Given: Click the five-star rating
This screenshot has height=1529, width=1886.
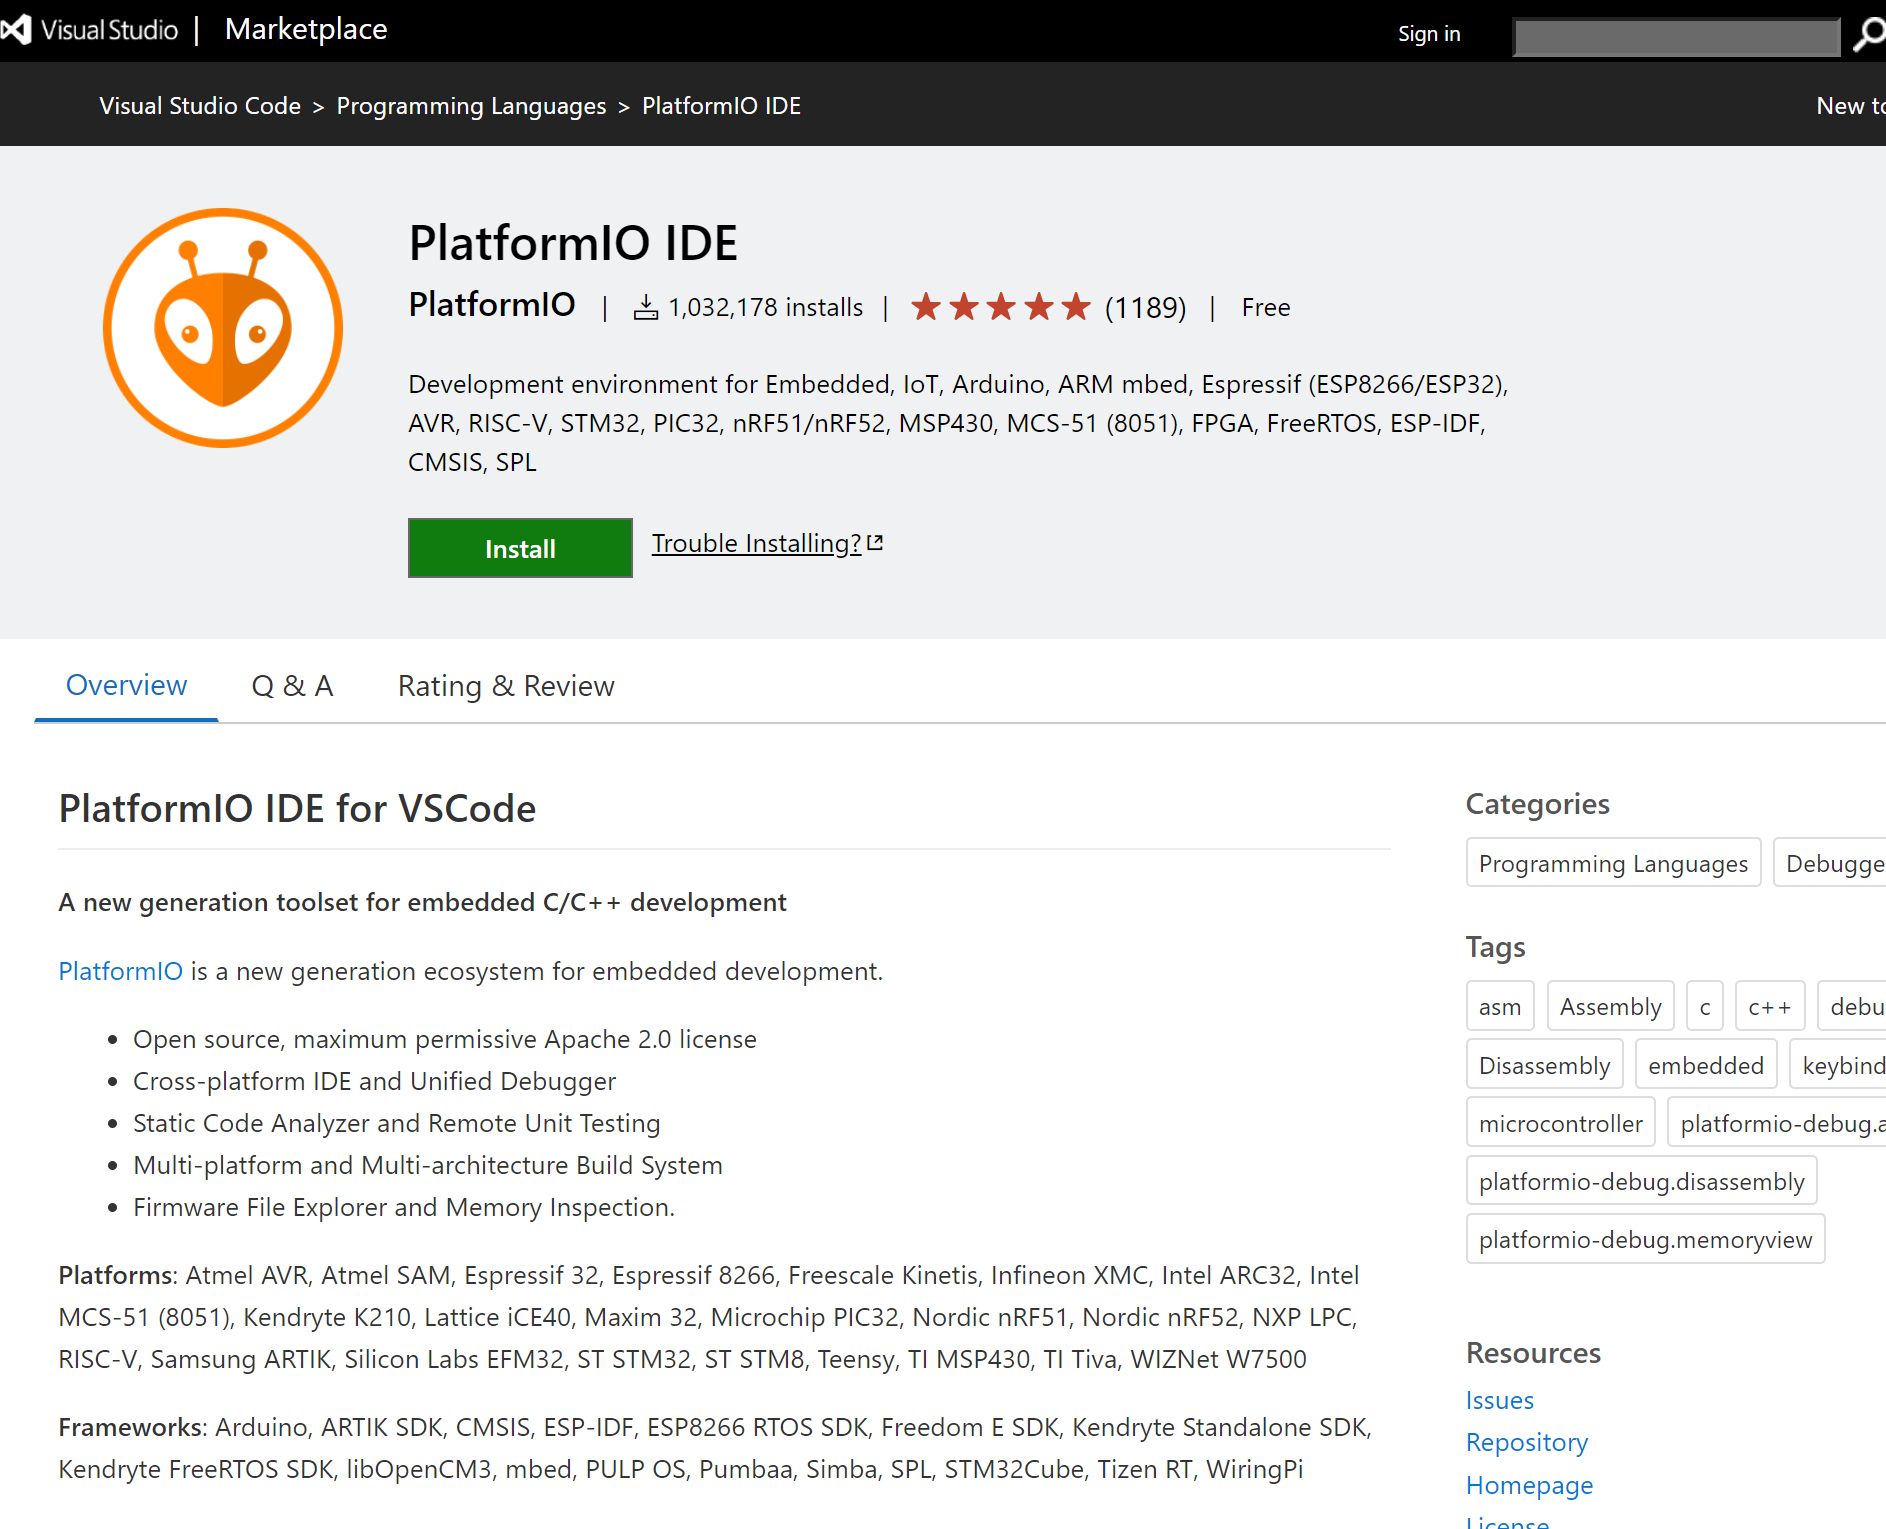Looking at the screenshot, I should [1000, 307].
